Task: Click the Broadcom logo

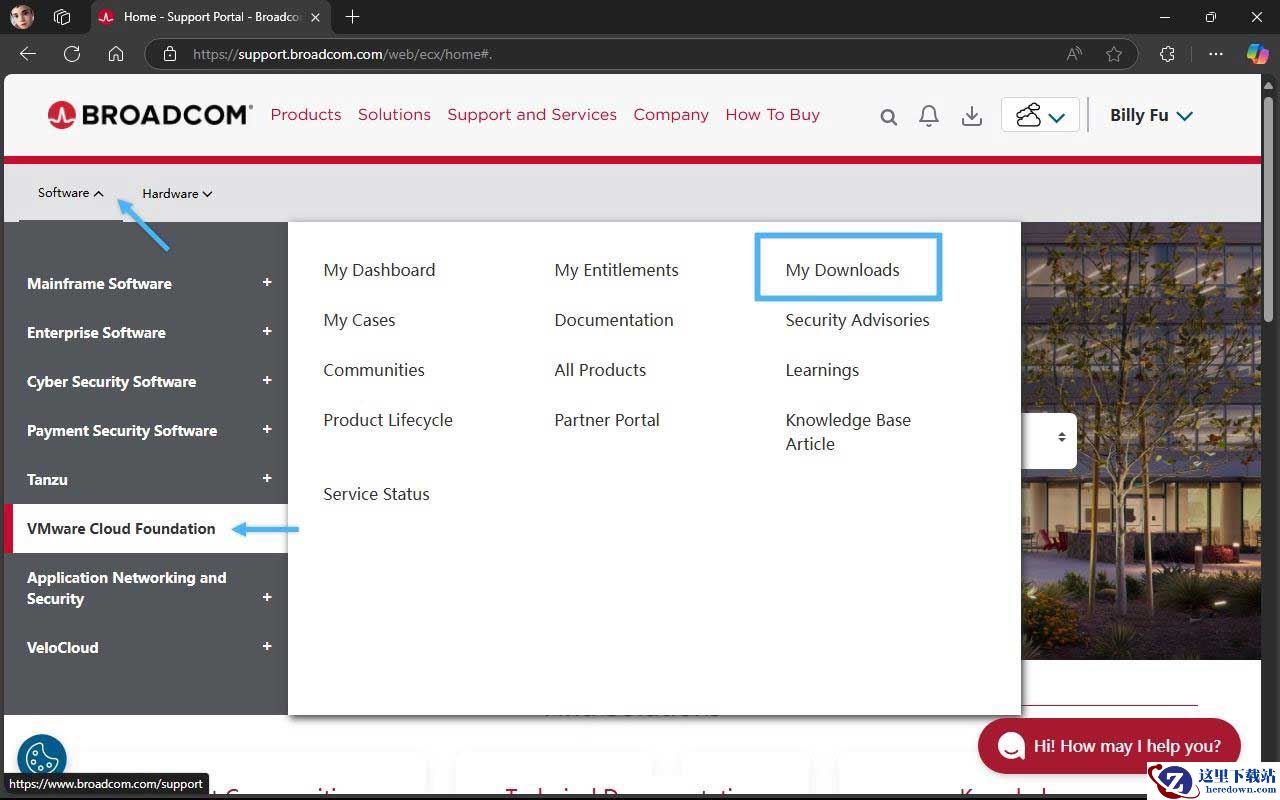Action: pos(150,115)
